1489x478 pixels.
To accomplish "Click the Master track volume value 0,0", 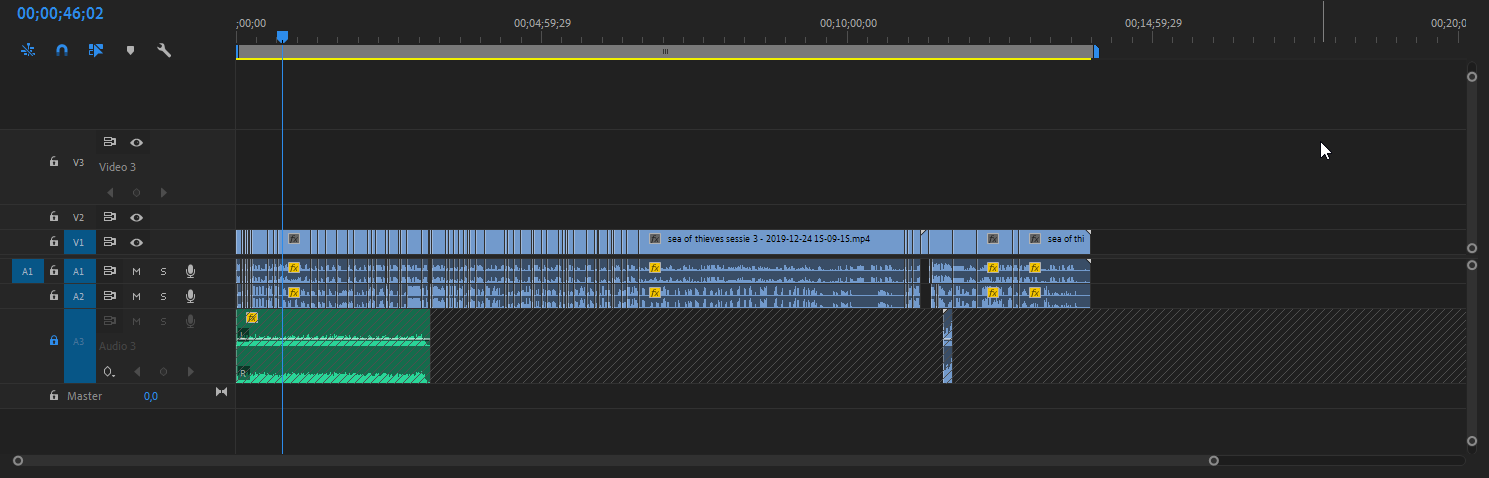I will 150,396.
